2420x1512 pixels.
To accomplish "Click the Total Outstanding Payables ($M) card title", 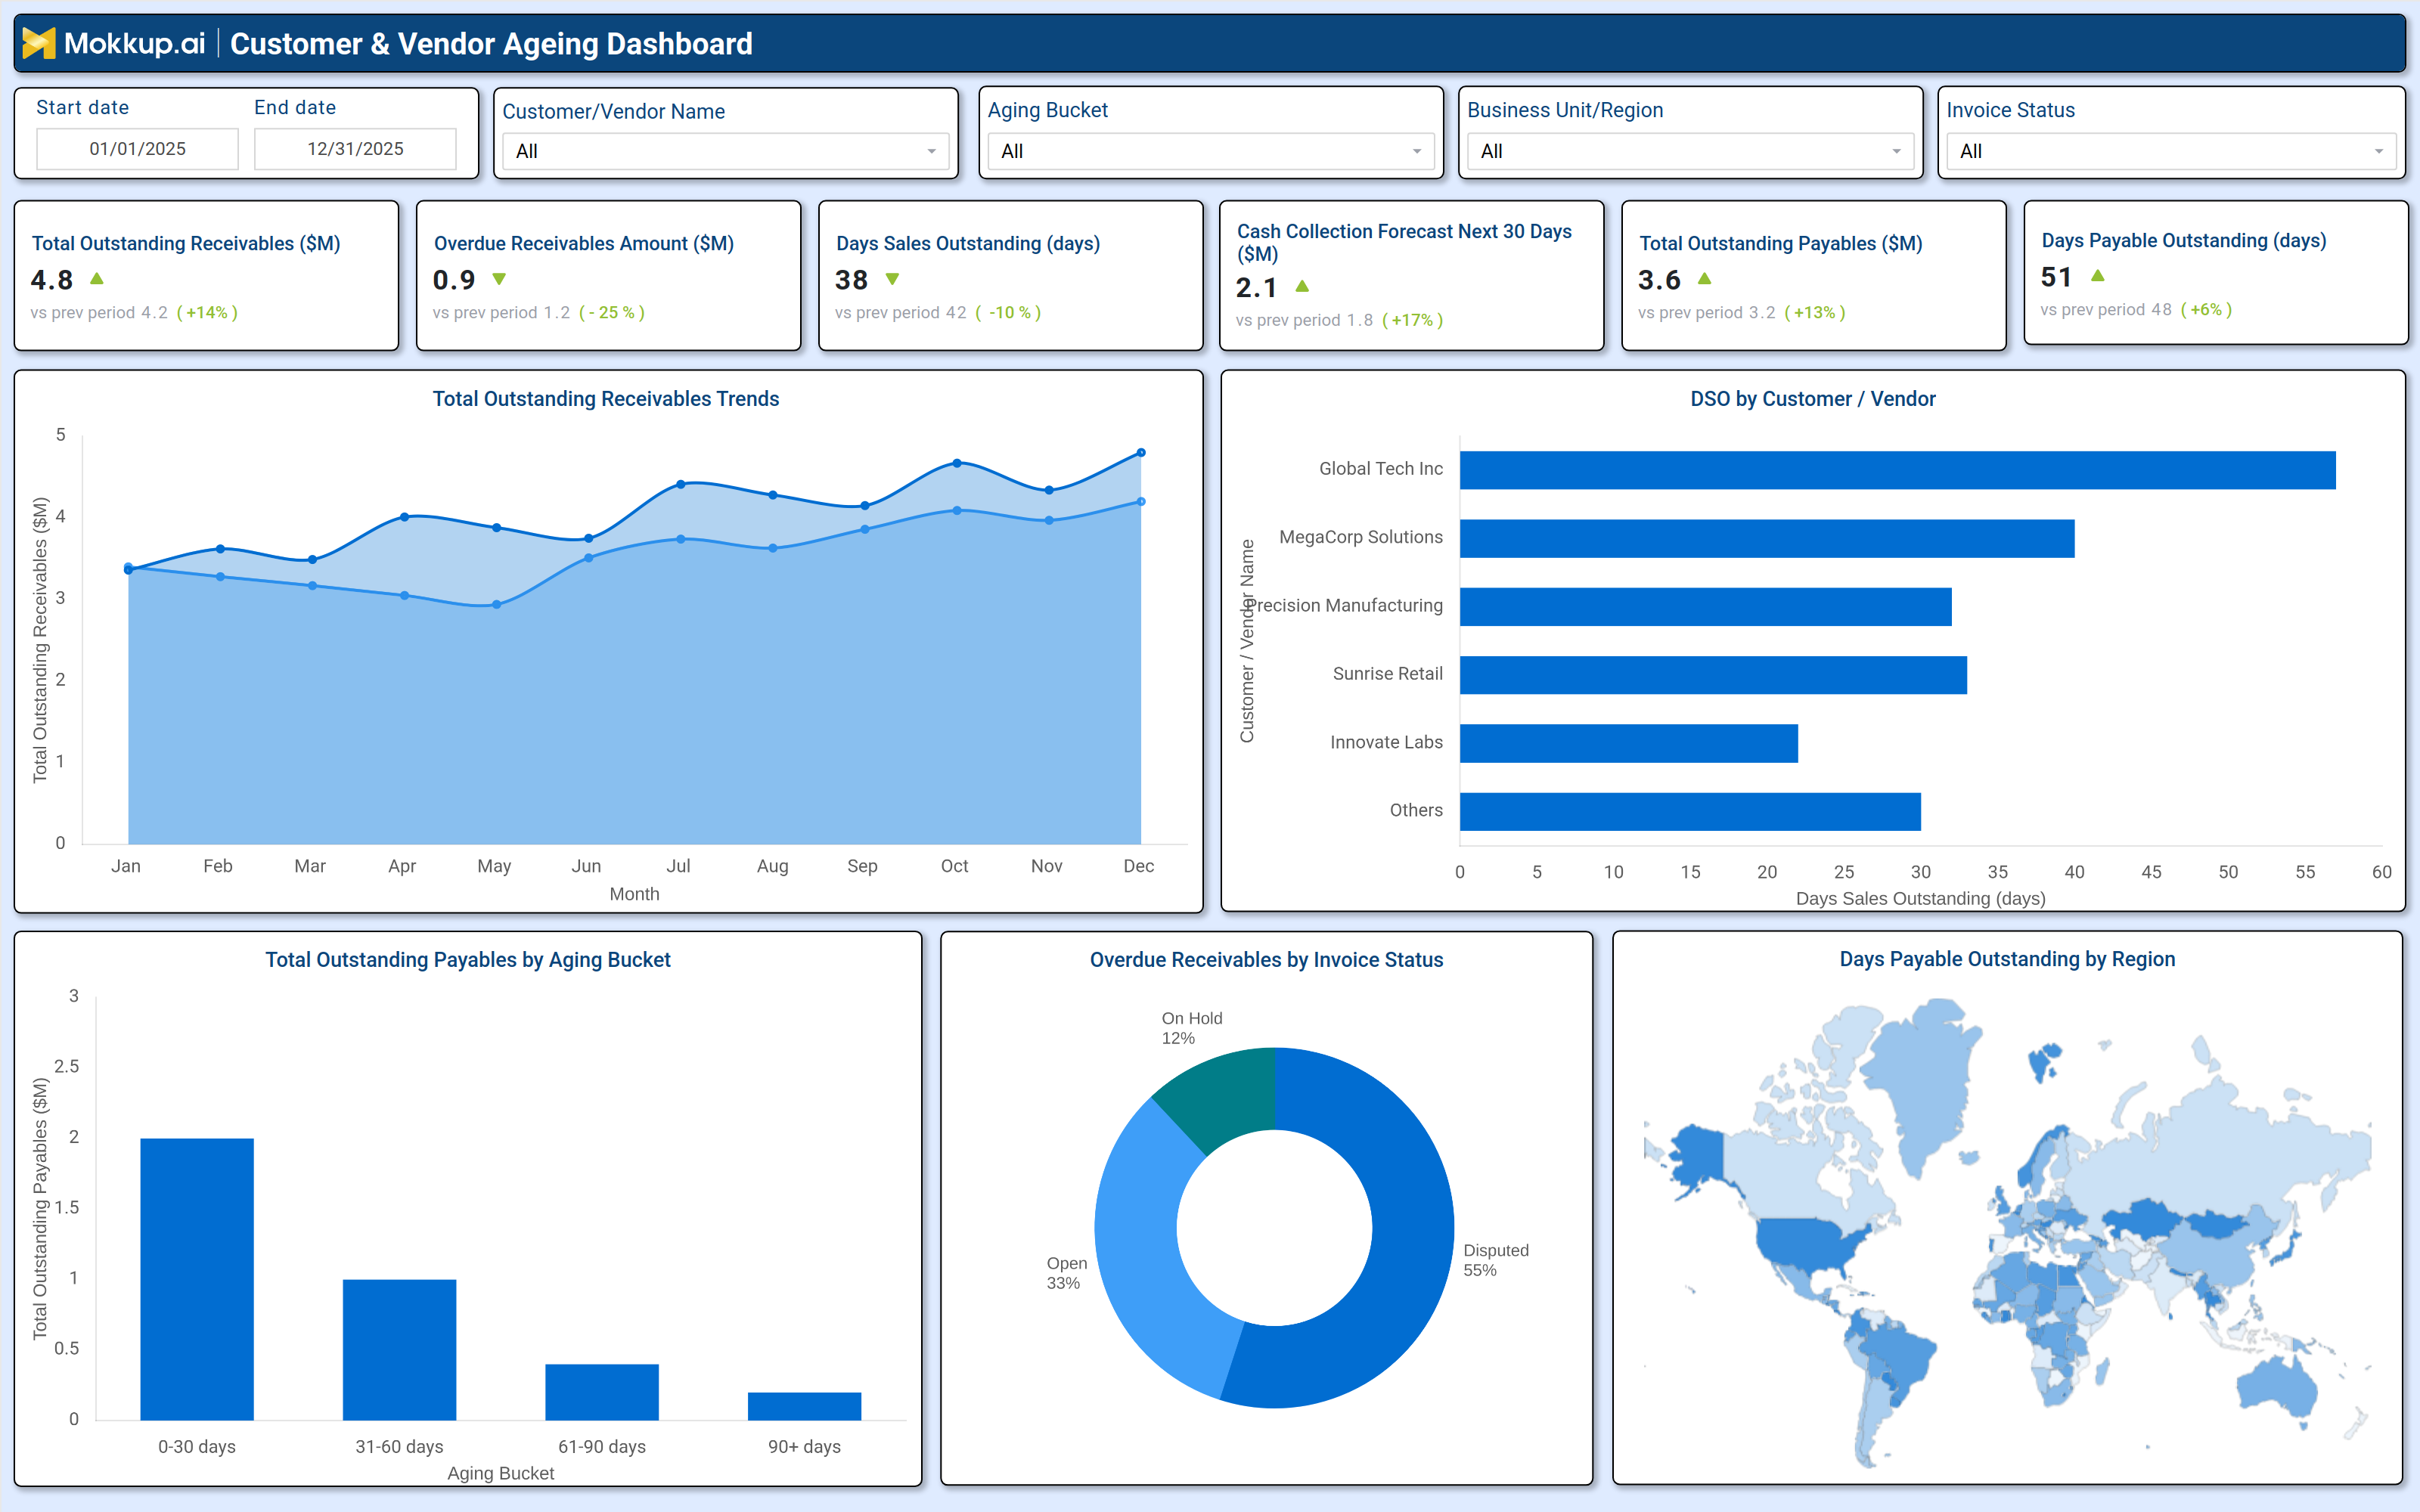I will [1781, 243].
